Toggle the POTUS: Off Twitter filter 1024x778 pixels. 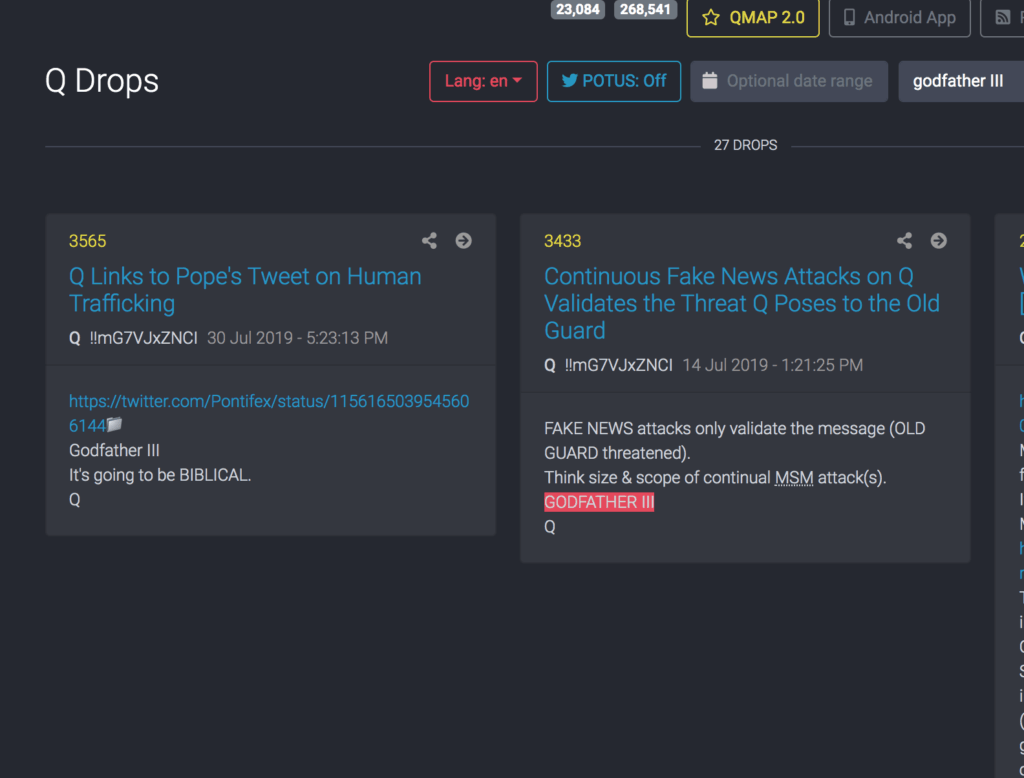click(613, 81)
